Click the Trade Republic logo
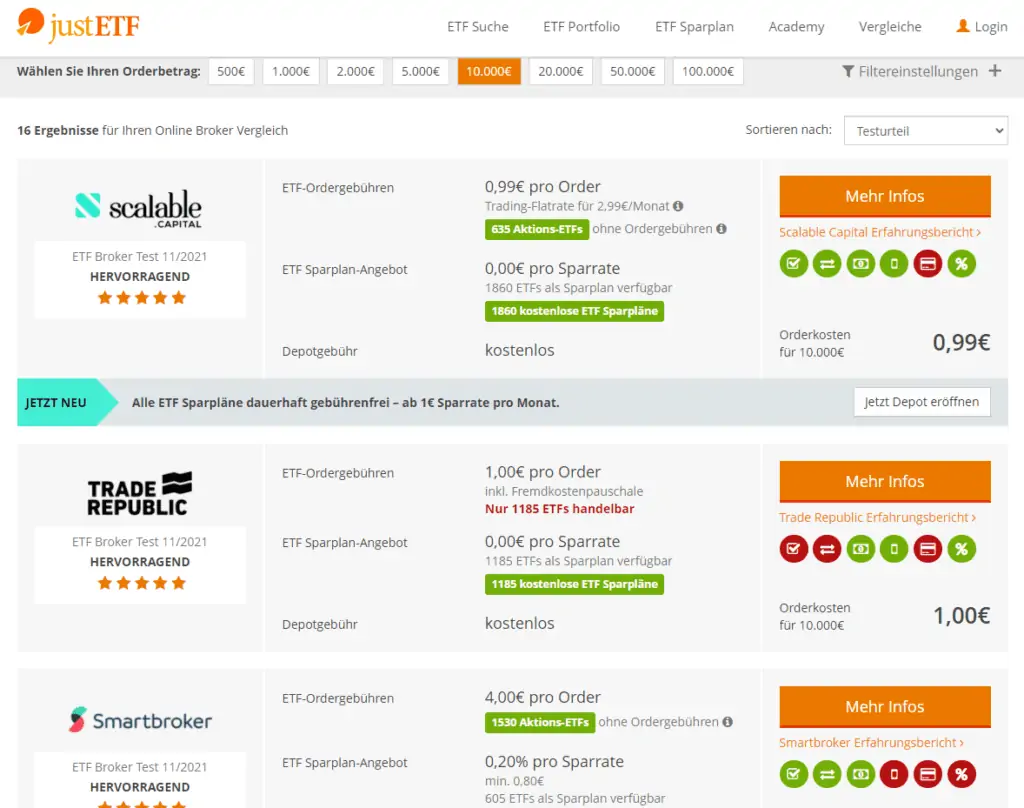The image size is (1024, 808). (x=140, y=494)
